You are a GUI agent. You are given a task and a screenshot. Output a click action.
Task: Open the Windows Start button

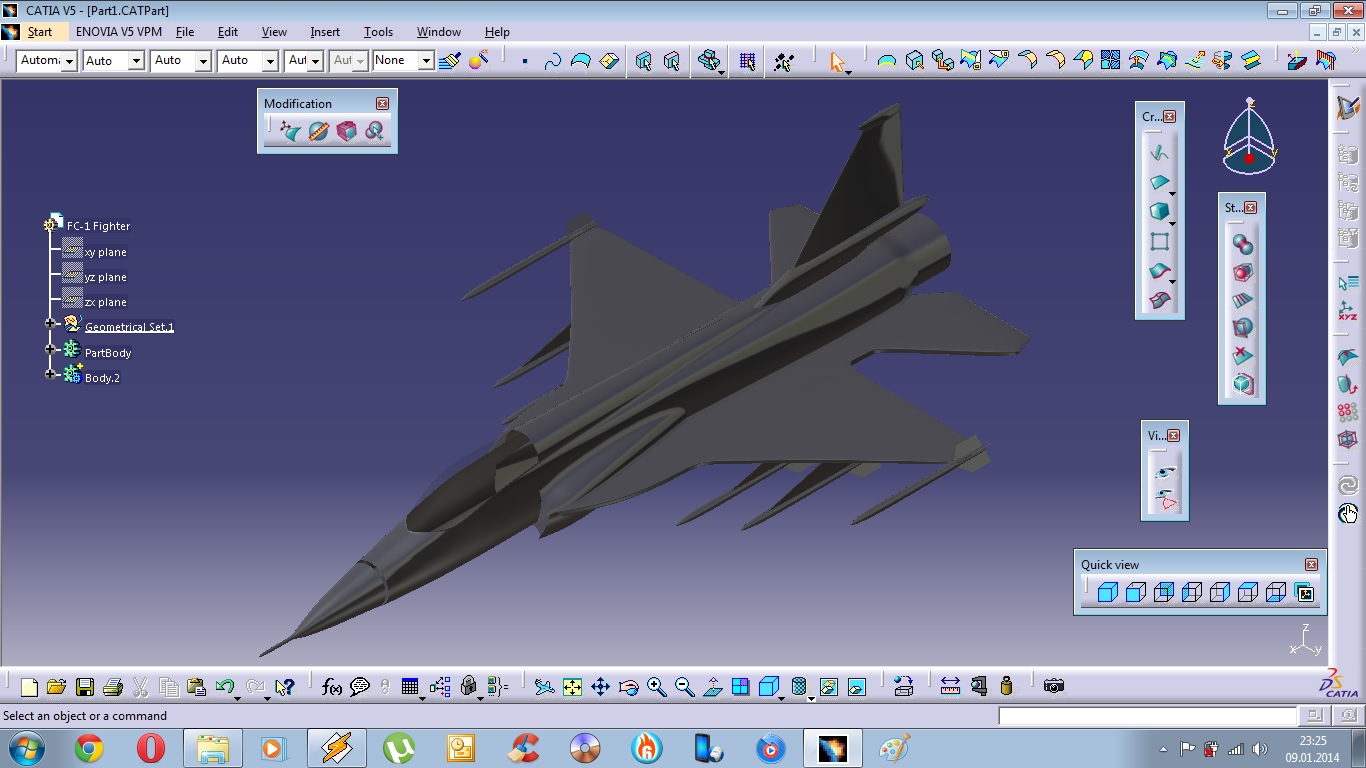coord(26,748)
